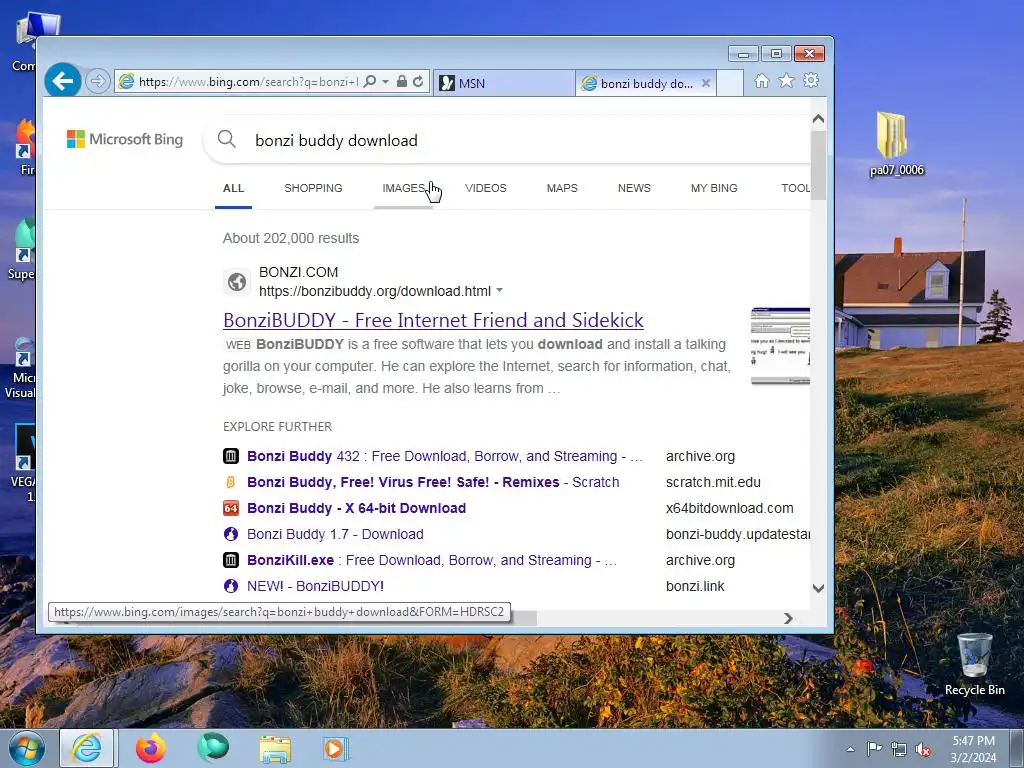Click the security lock icon in address bar
Screen dimensions: 1024x768
point(402,82)
